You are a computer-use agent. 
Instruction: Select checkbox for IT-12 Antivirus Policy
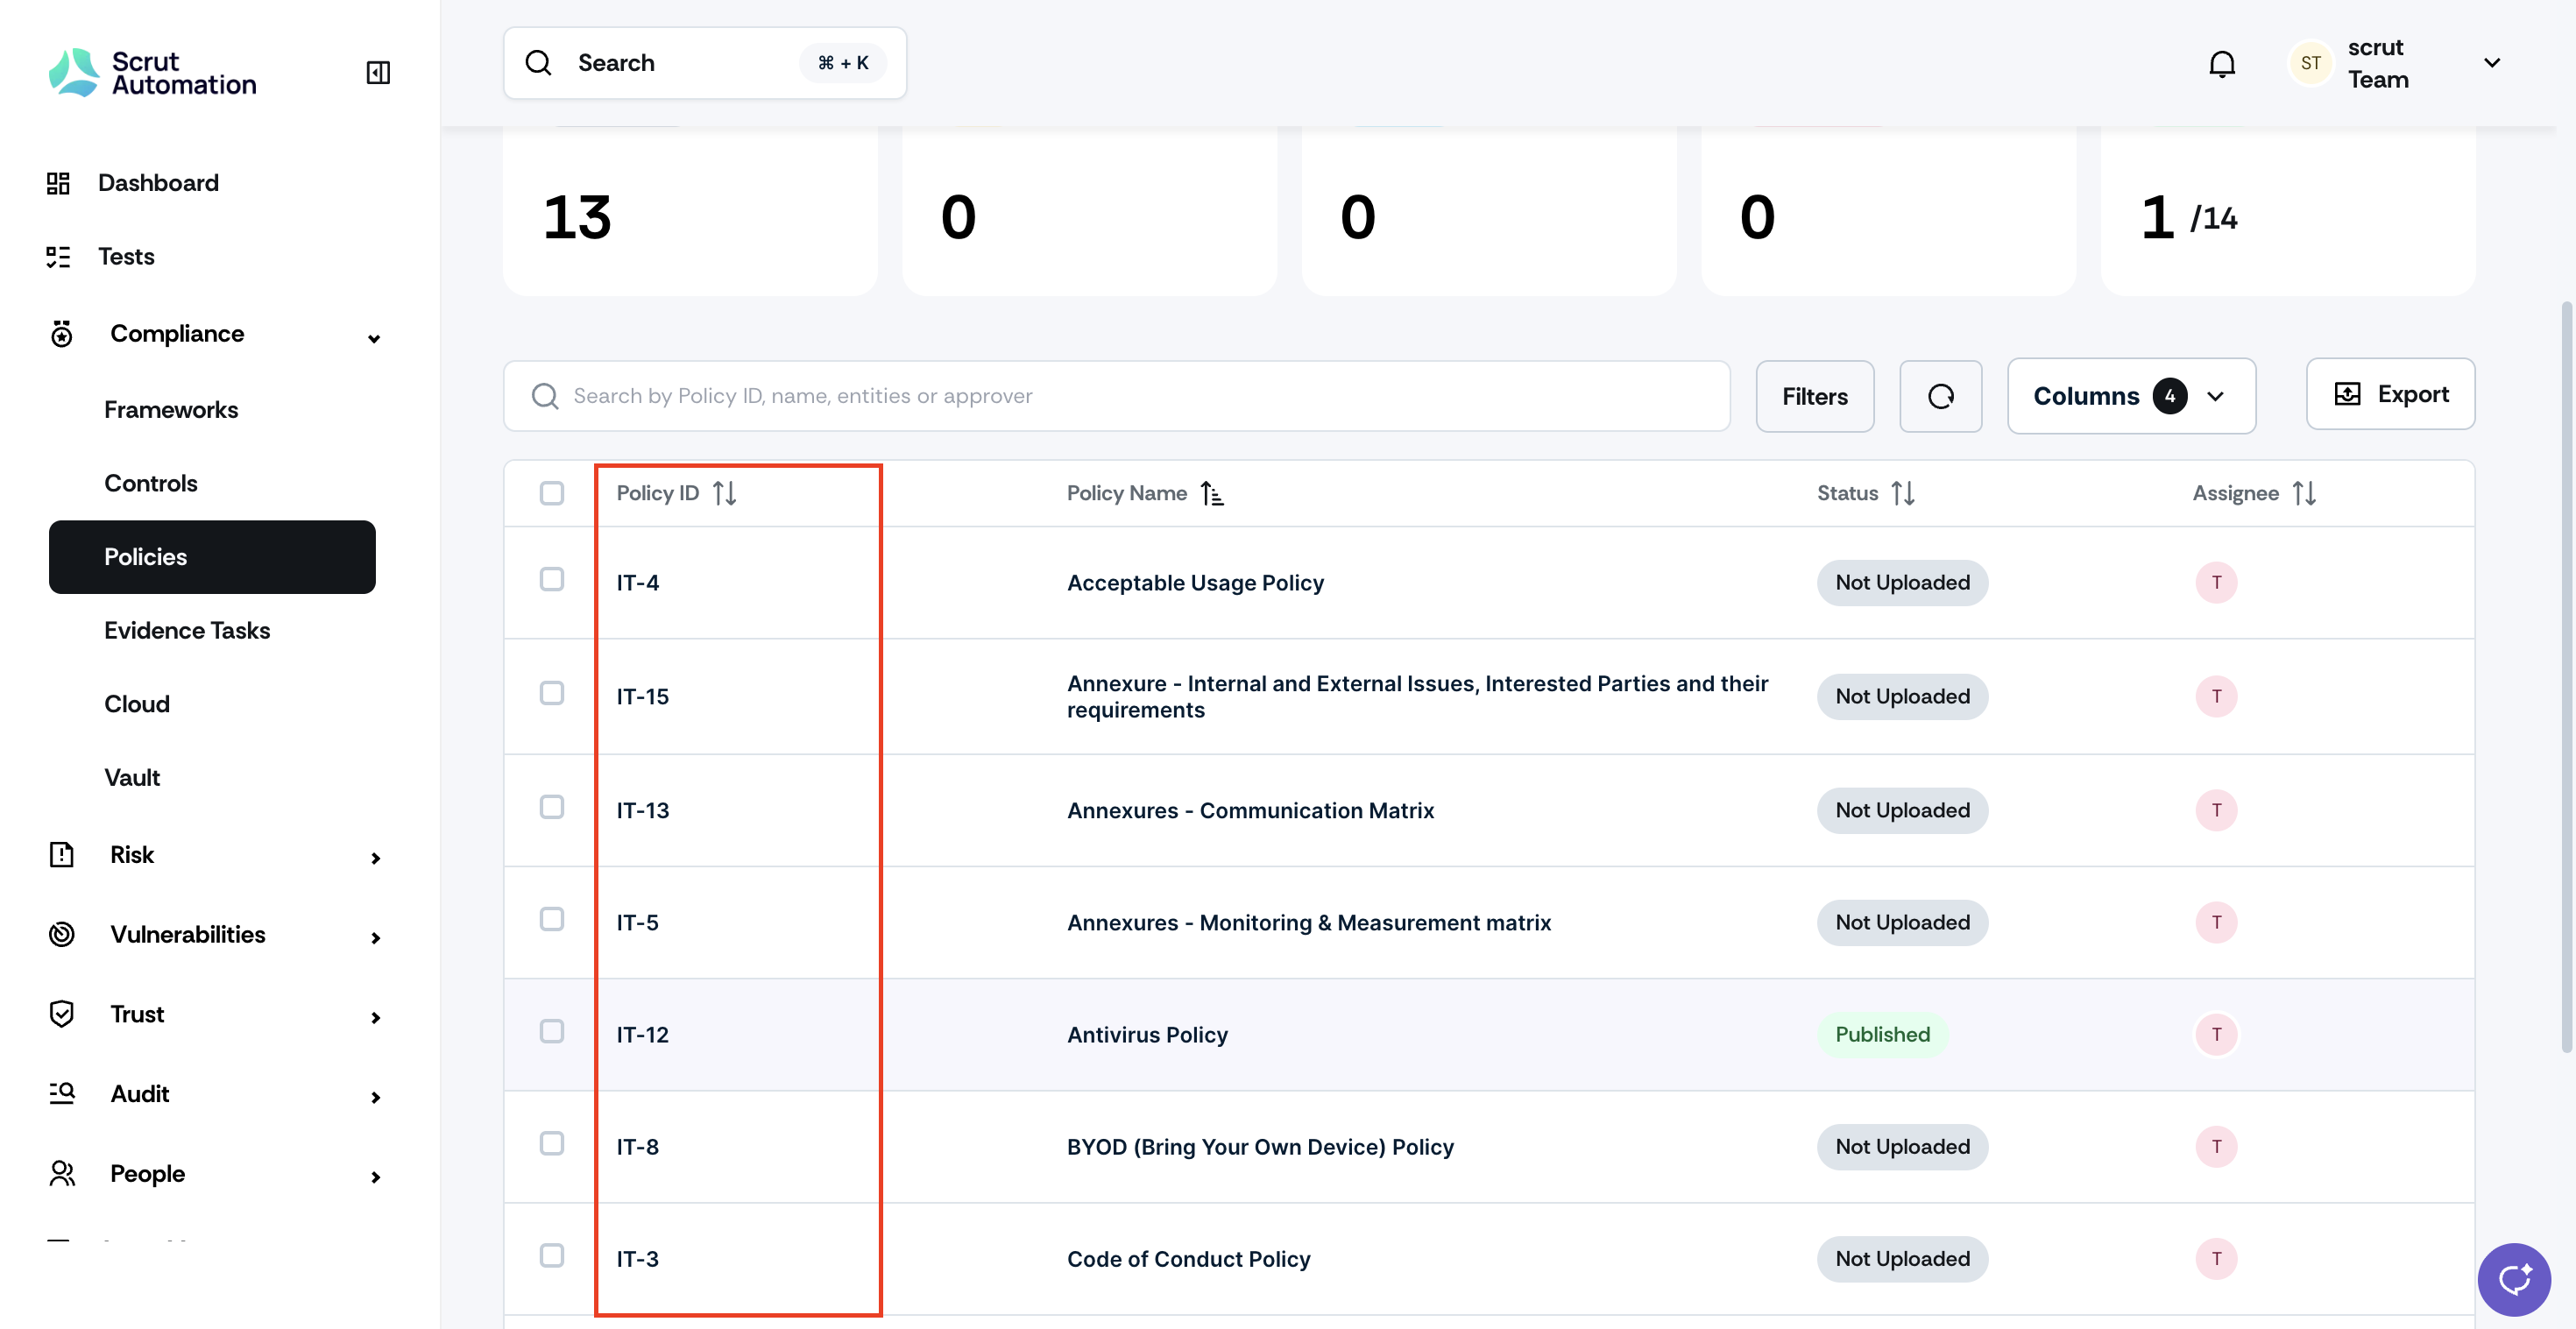(x=552, y=1031)
